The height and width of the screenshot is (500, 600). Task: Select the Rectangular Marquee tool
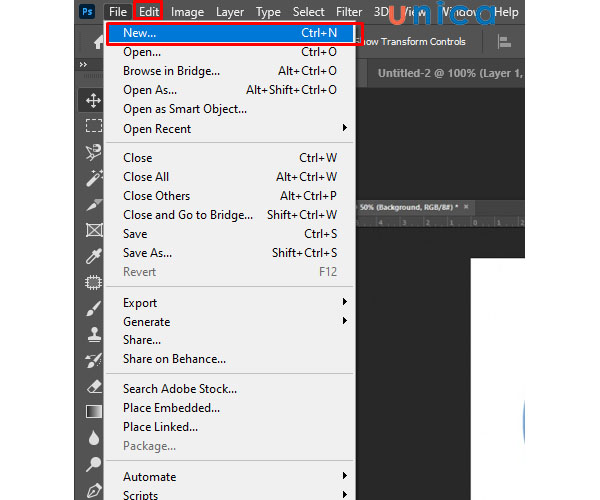pos(93,126)
